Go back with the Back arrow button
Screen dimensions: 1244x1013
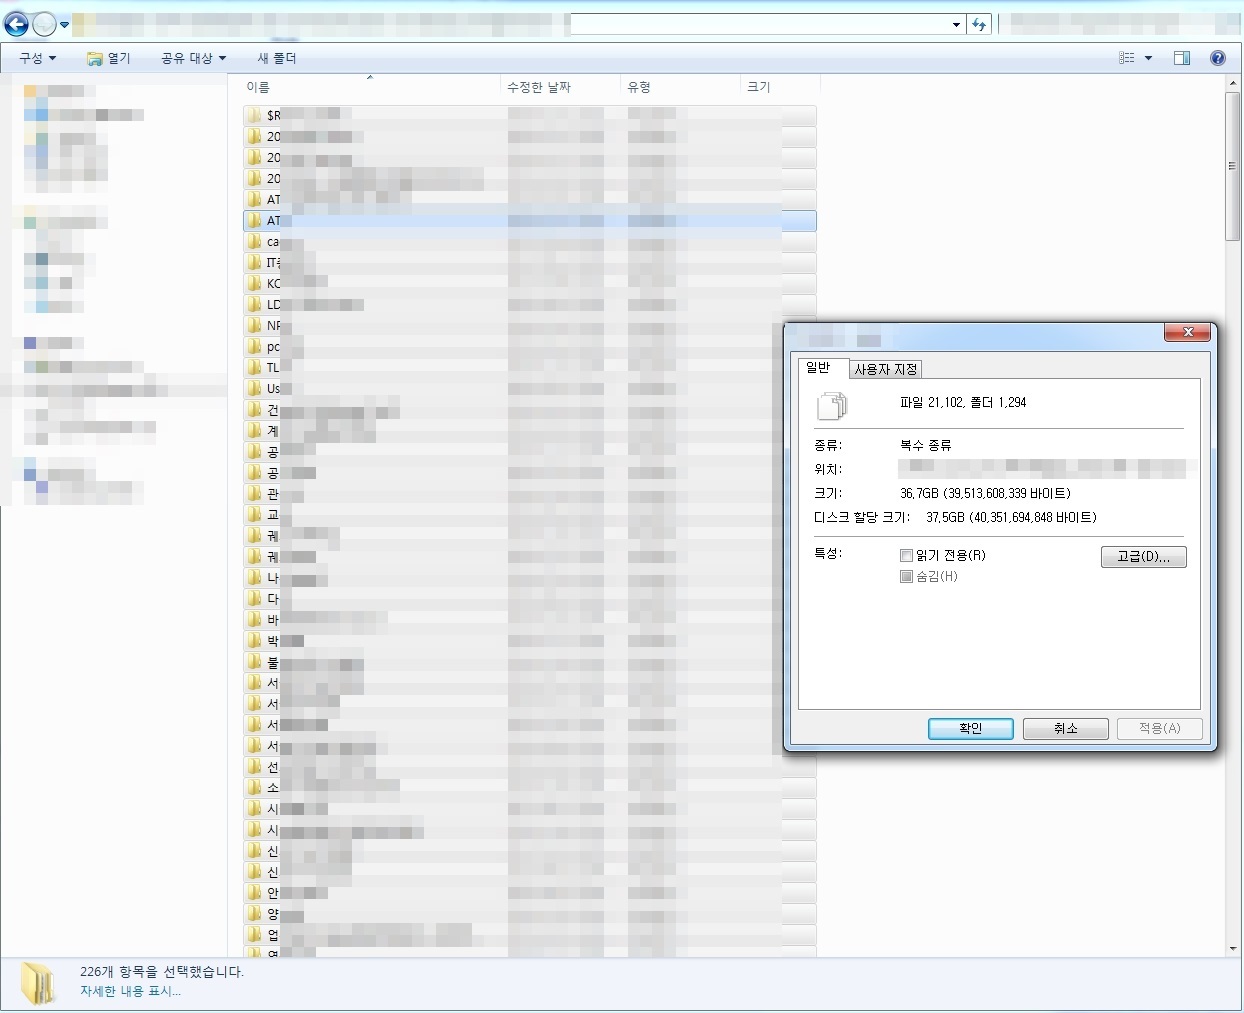tap(16, 24)
